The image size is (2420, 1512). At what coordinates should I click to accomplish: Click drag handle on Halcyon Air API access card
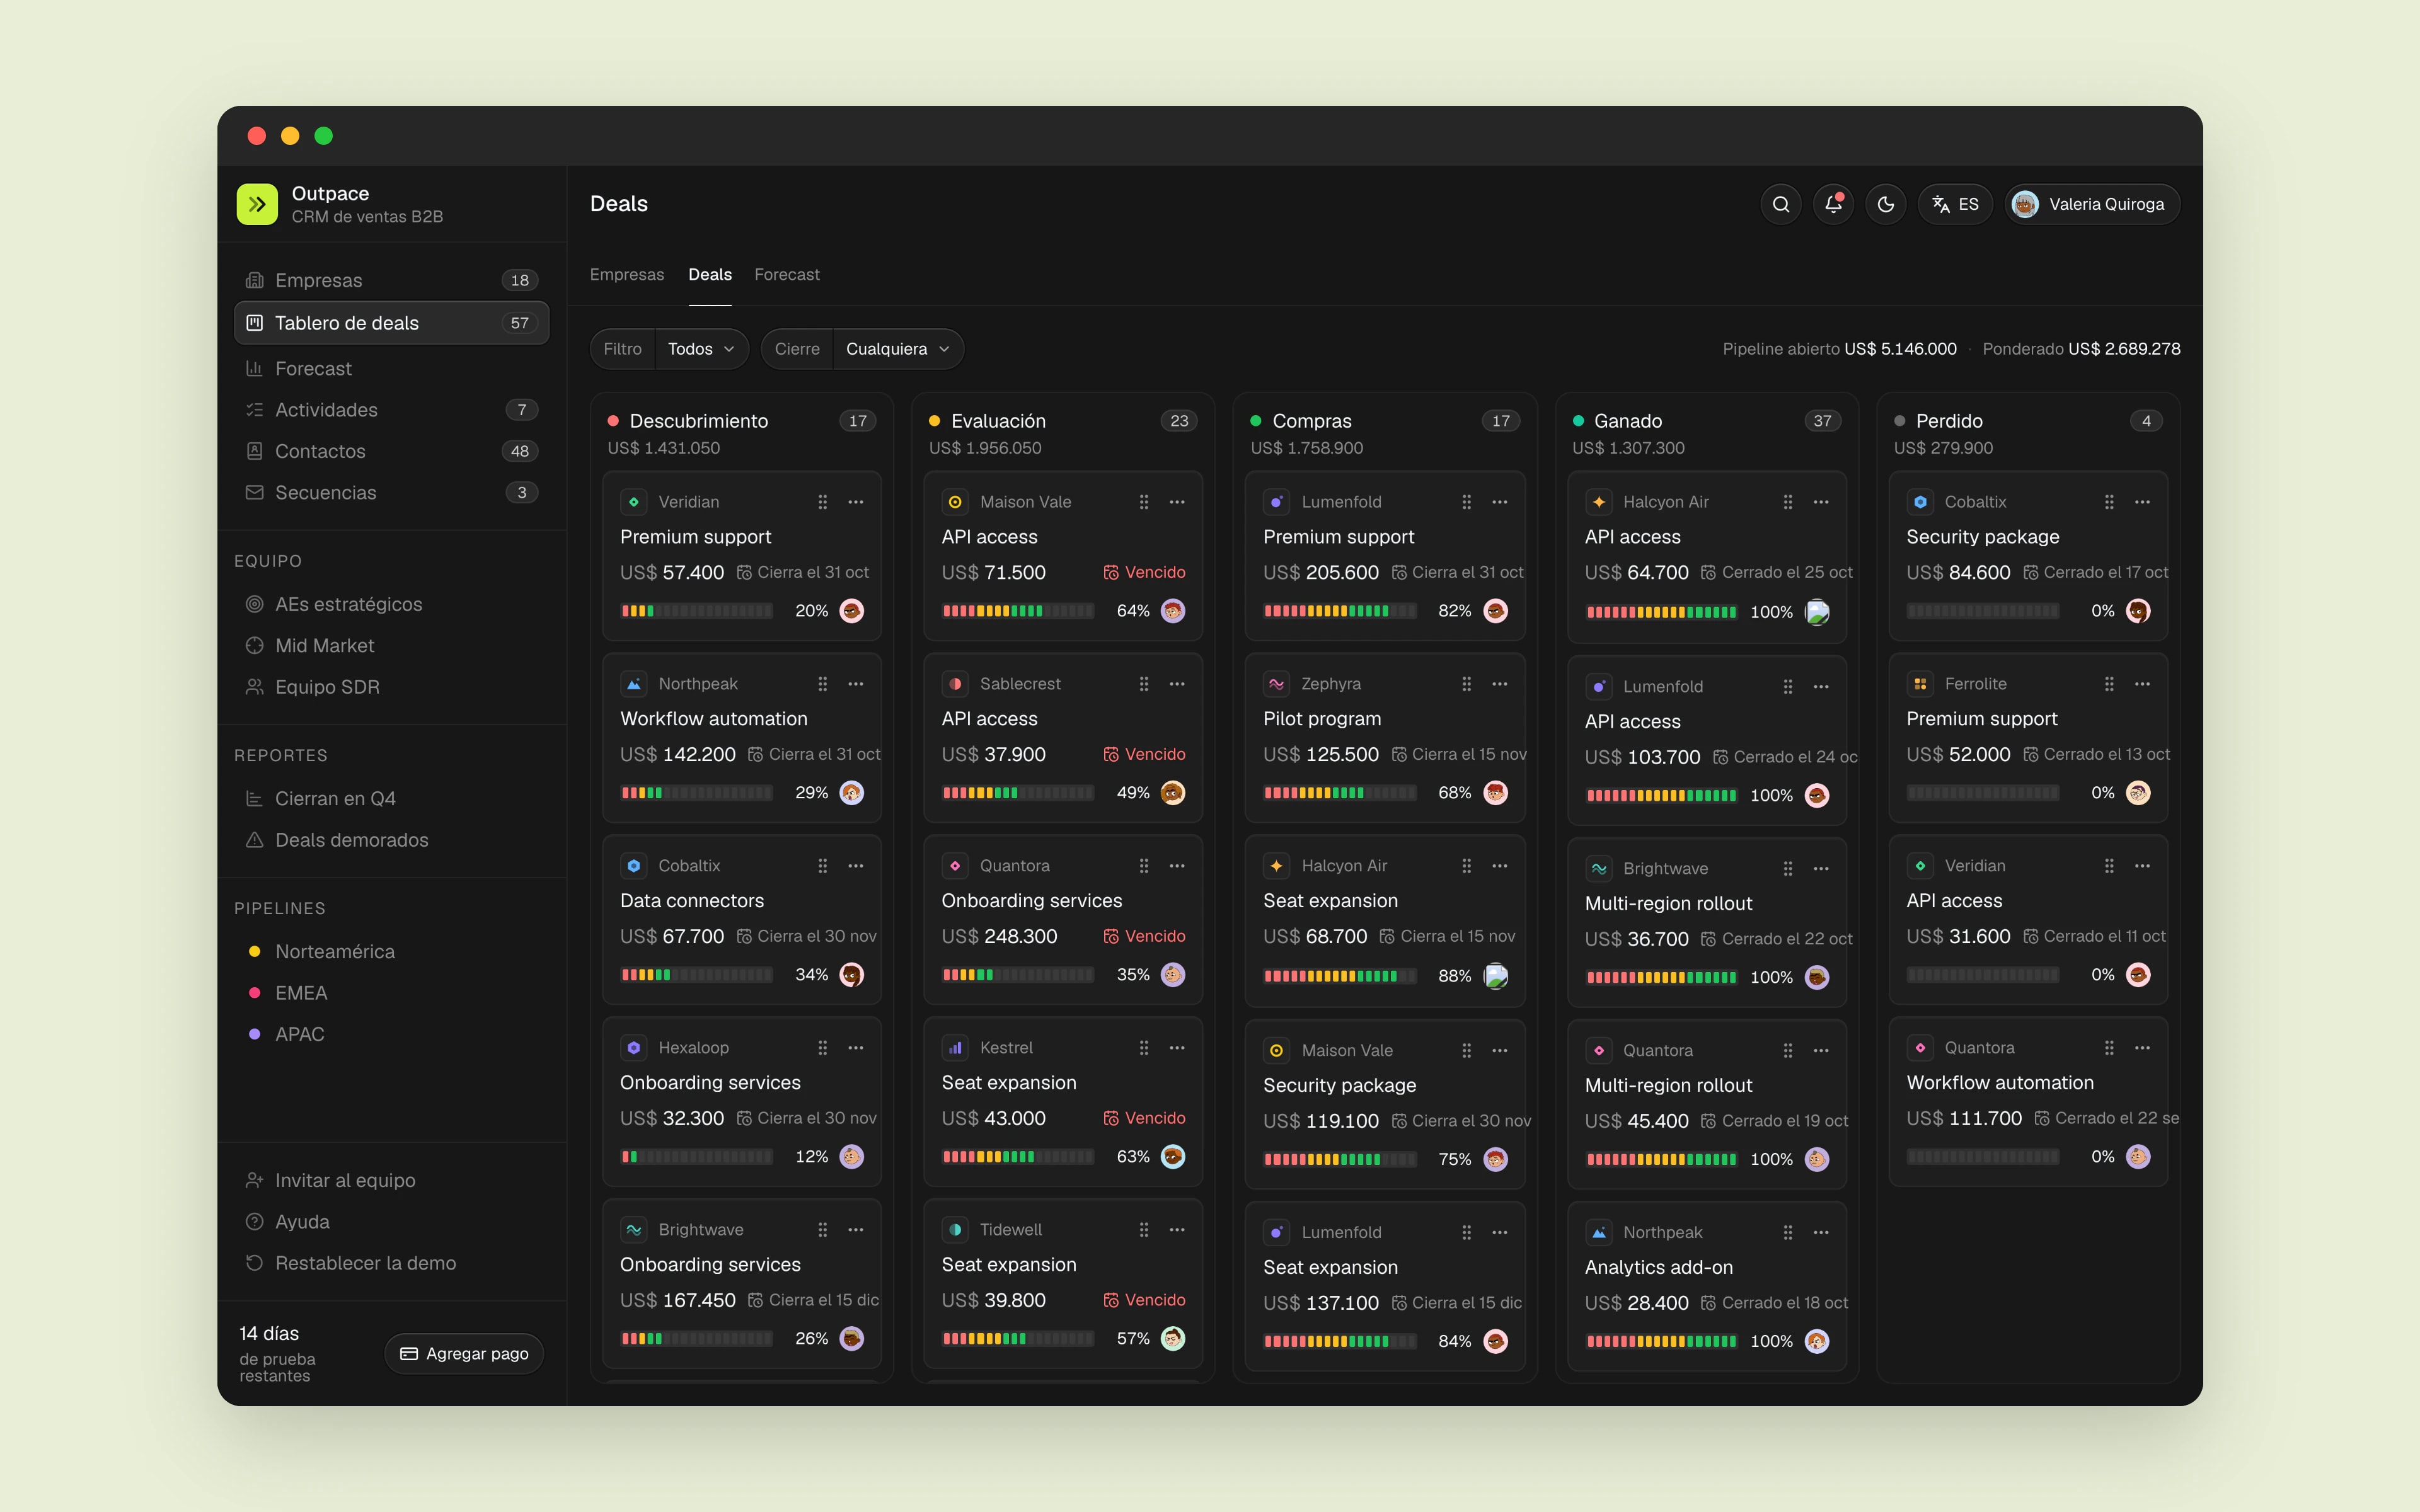pyautogui.click(x=1788, y=502)
